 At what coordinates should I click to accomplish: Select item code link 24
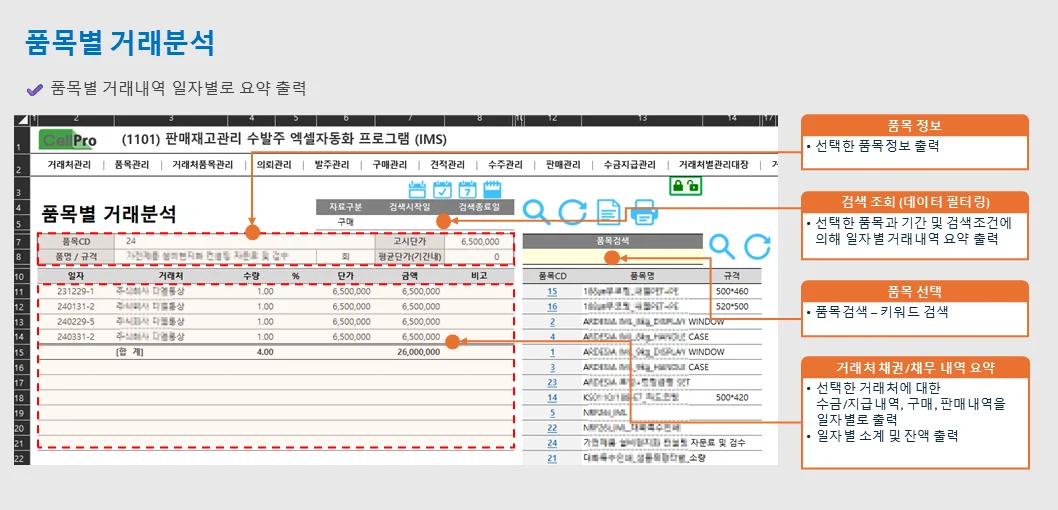point(552,442)
